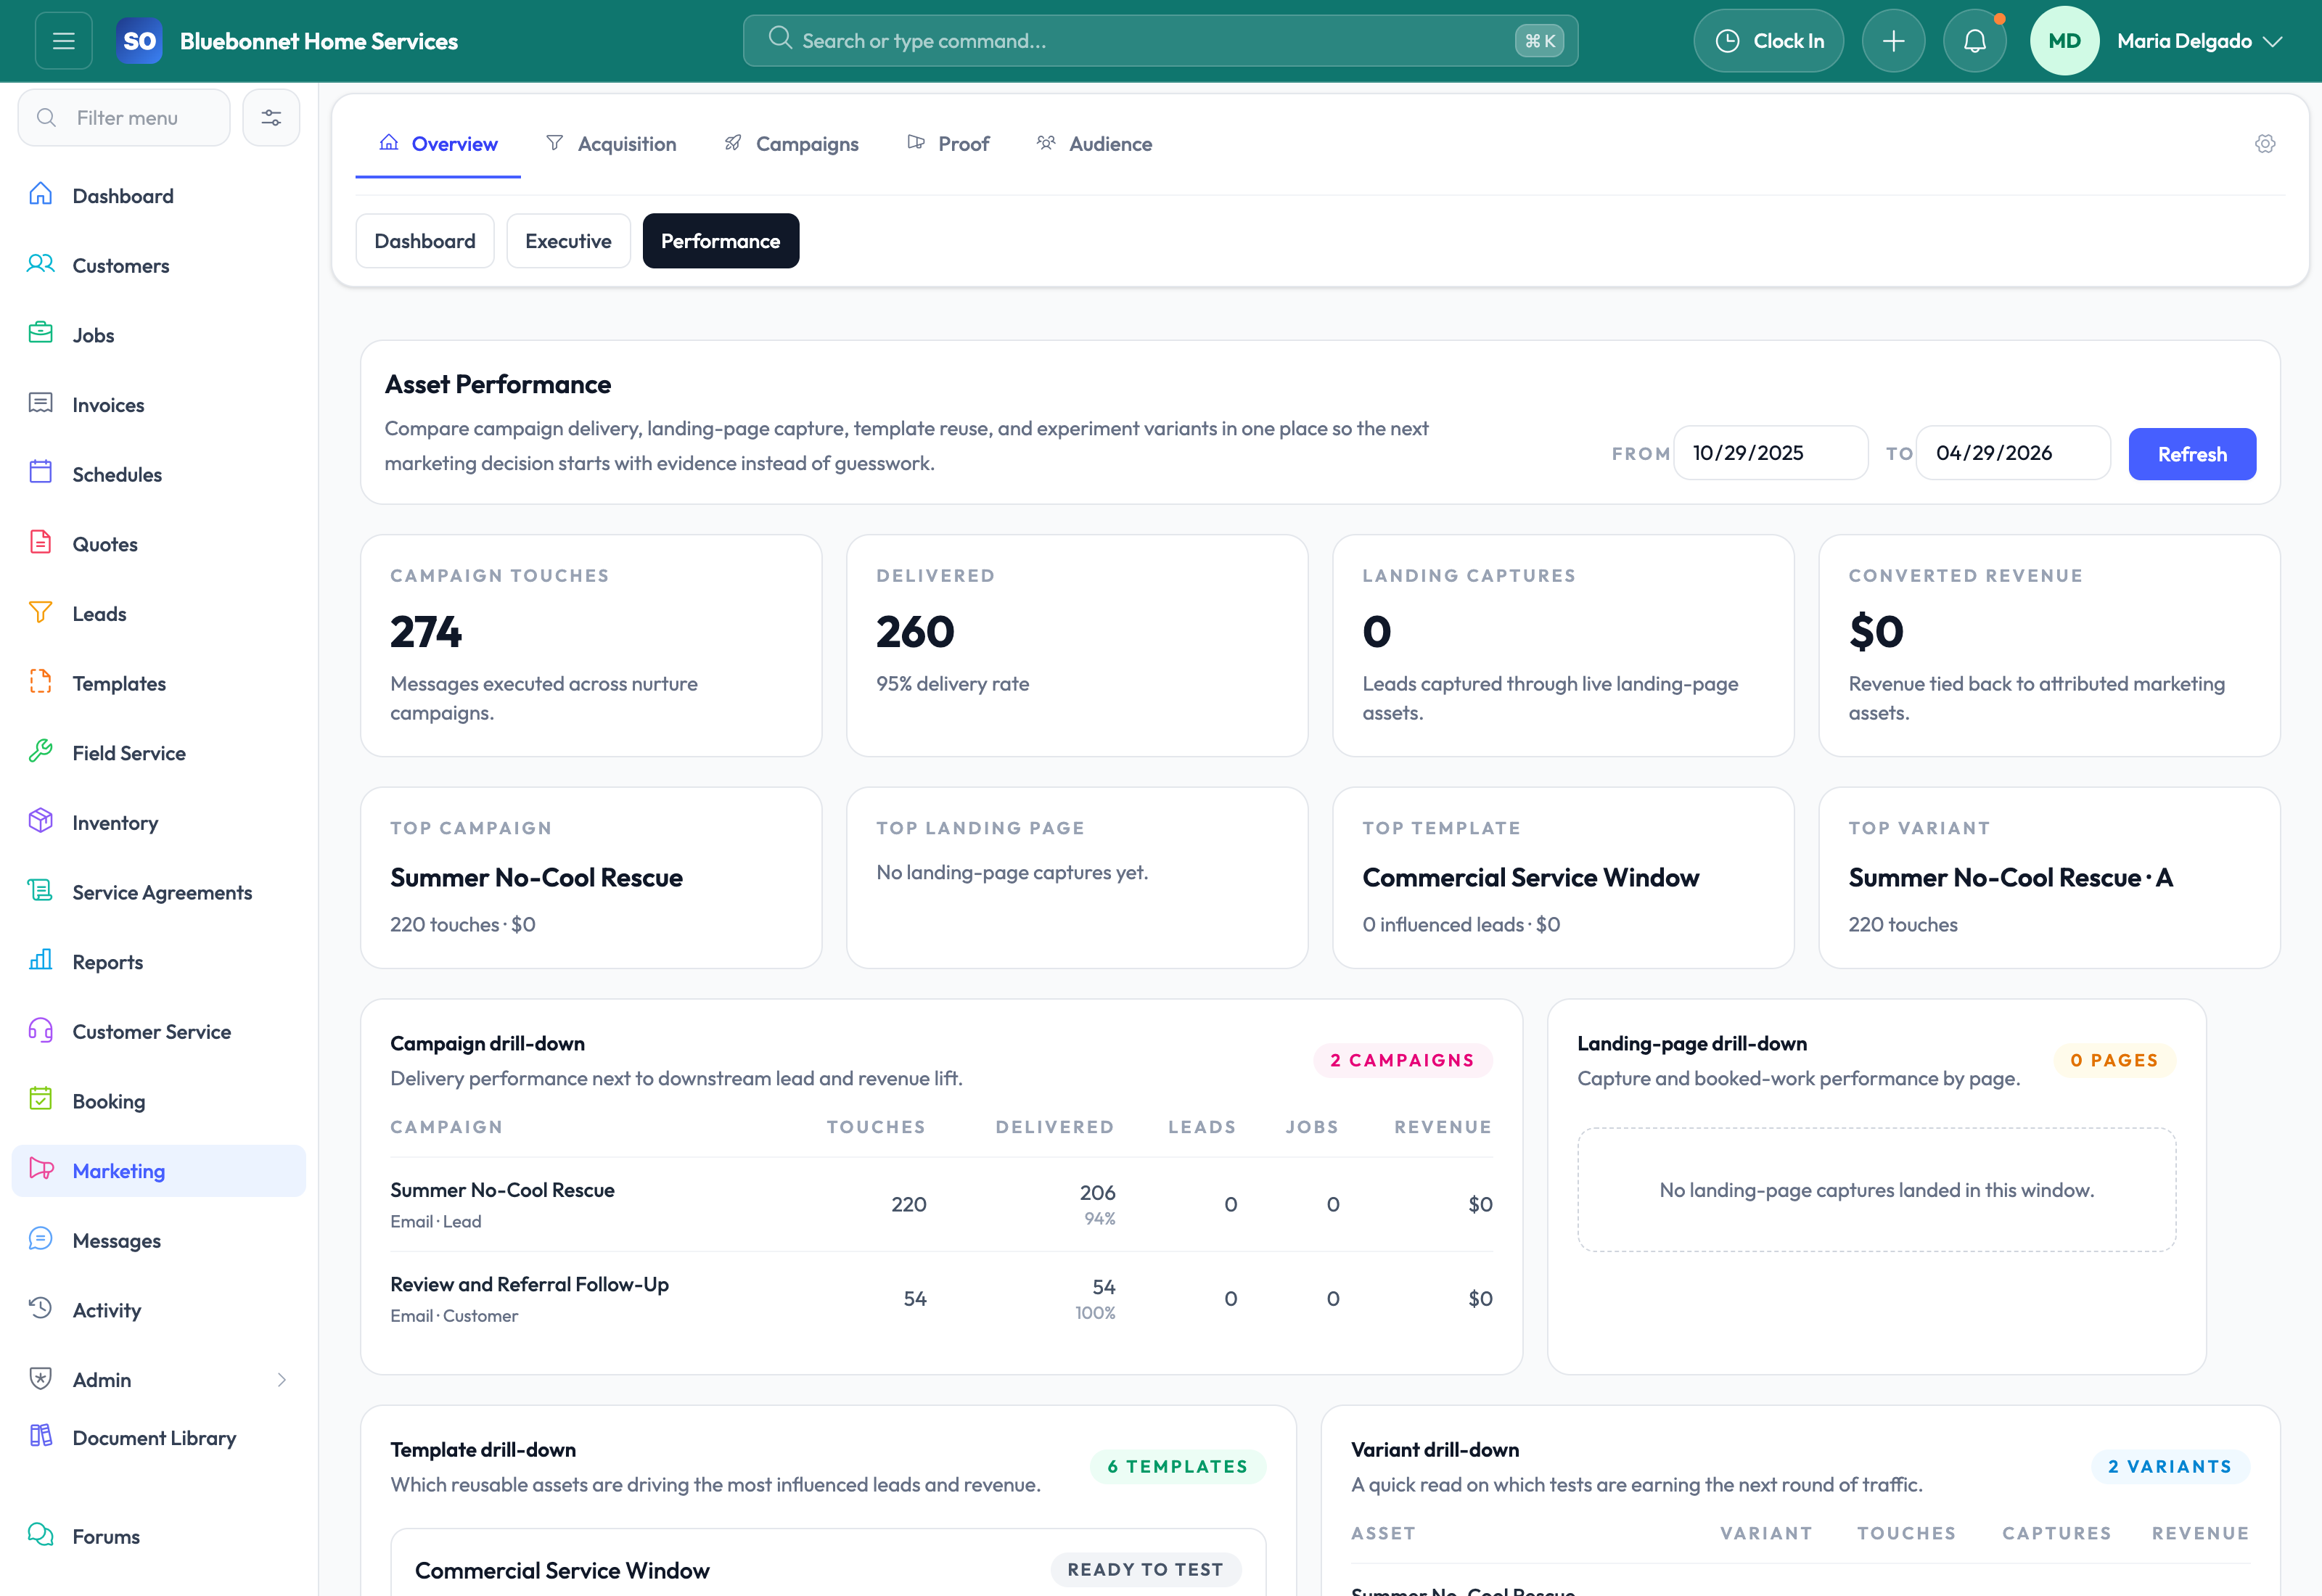Click the Filter menu input
Image resolution: width=2322 pixels, height=1596 pixels.
tap(124, 118)
